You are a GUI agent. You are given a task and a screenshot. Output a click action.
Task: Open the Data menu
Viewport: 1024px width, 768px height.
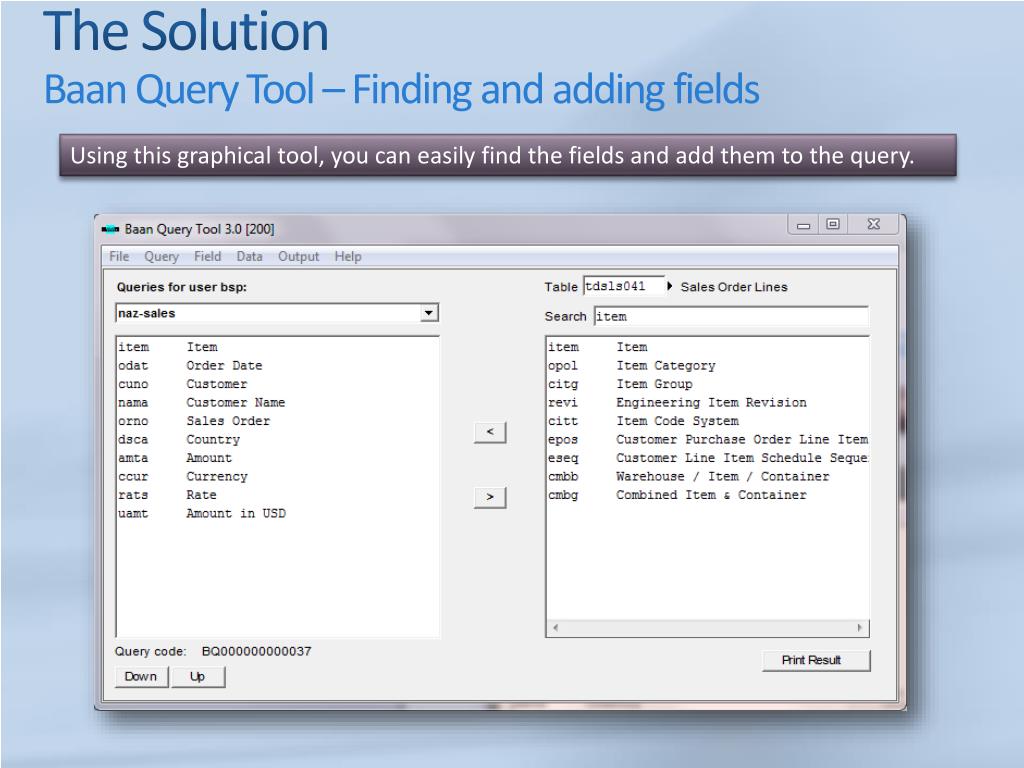(249, 257)
